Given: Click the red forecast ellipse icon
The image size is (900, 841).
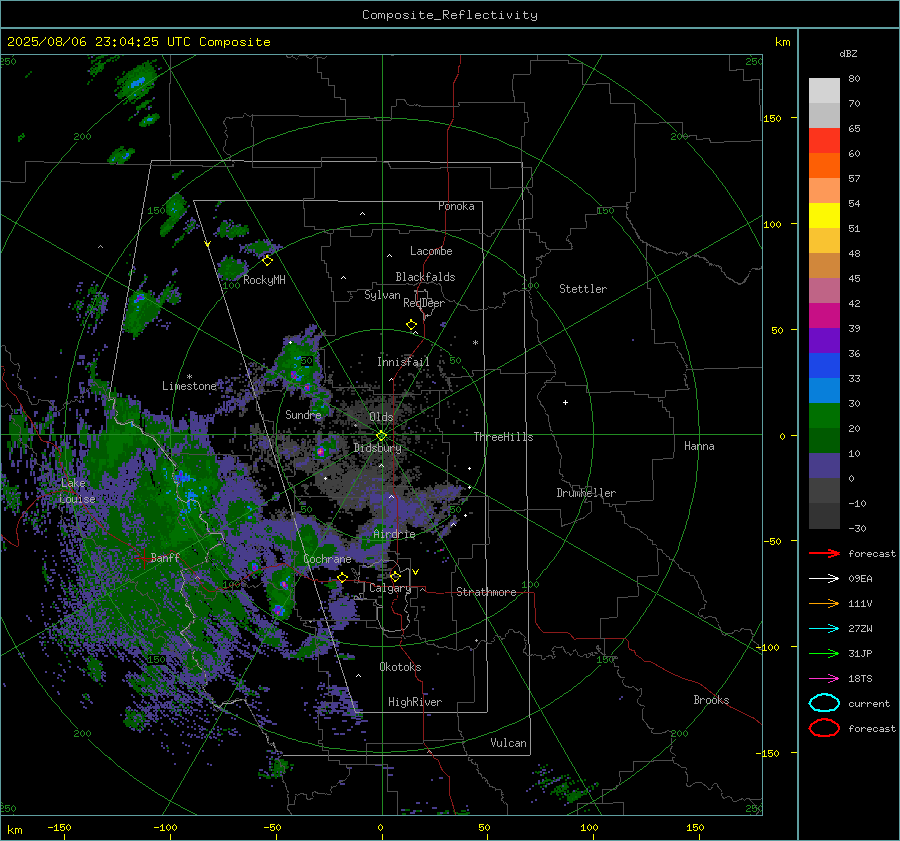Looking at the screenshot, I should click(824, 728).
